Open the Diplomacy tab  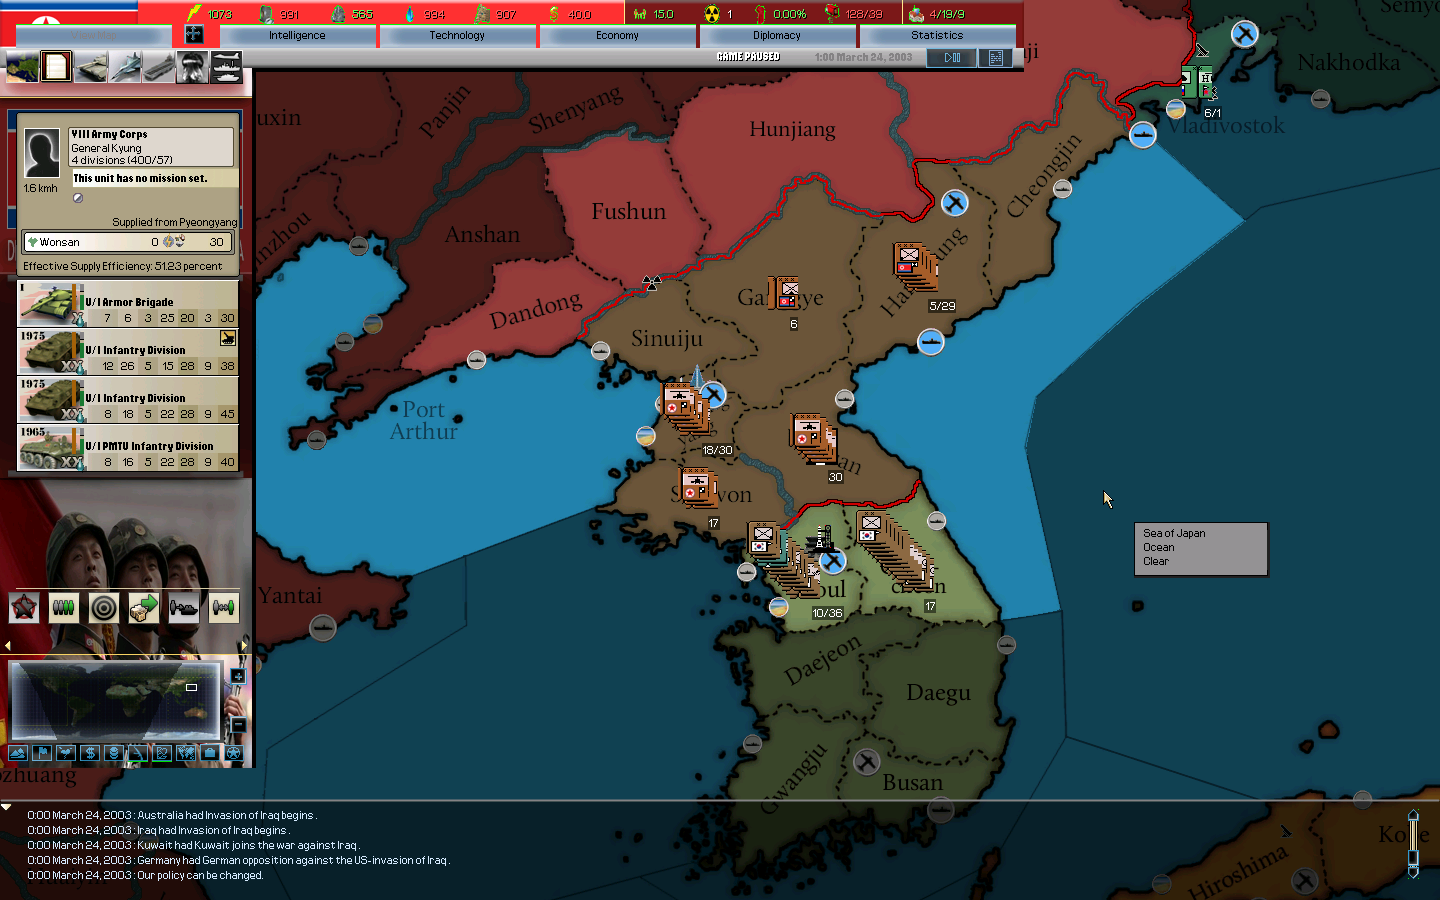click(777, 35)
